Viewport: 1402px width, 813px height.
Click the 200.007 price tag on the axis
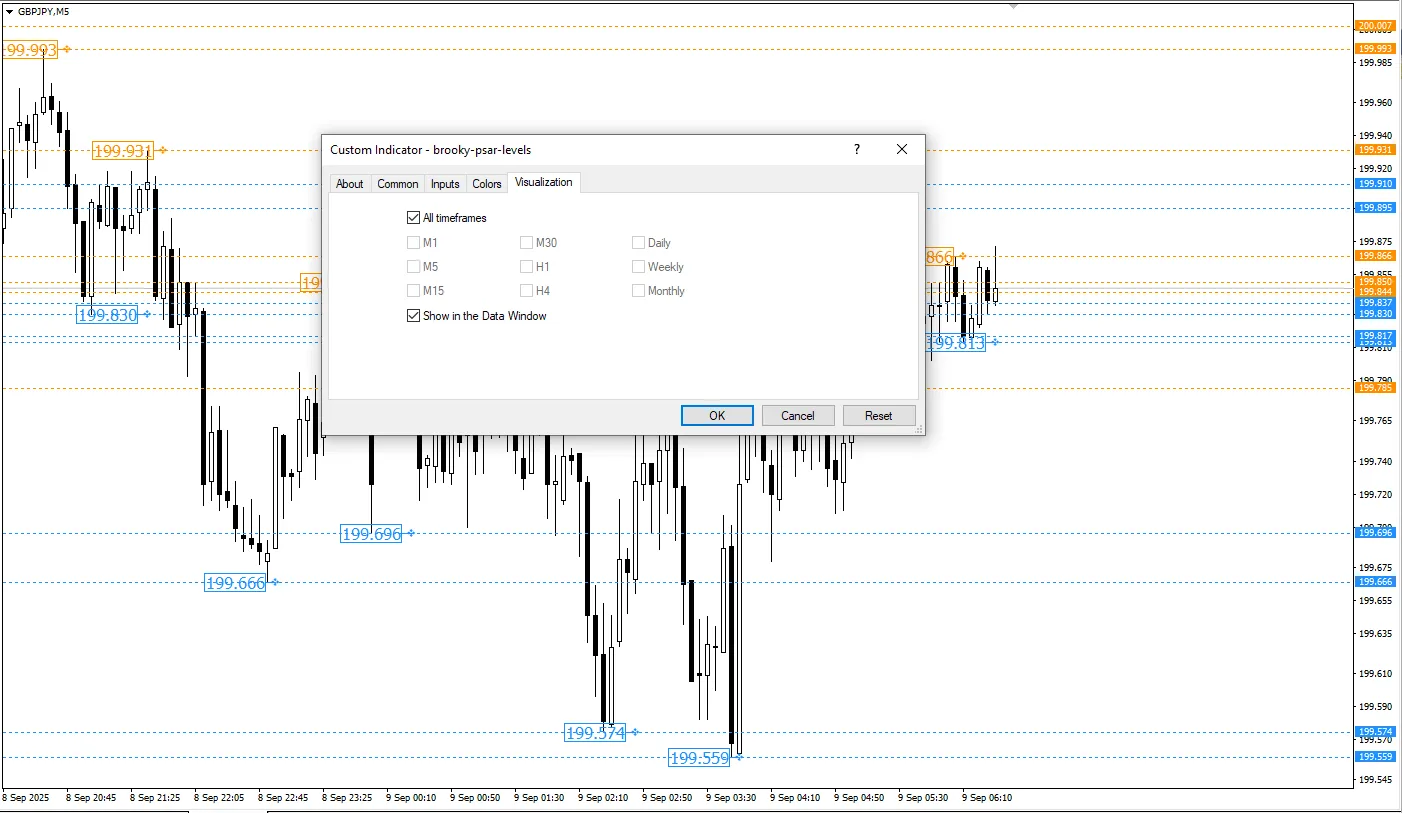(1374, 26)
